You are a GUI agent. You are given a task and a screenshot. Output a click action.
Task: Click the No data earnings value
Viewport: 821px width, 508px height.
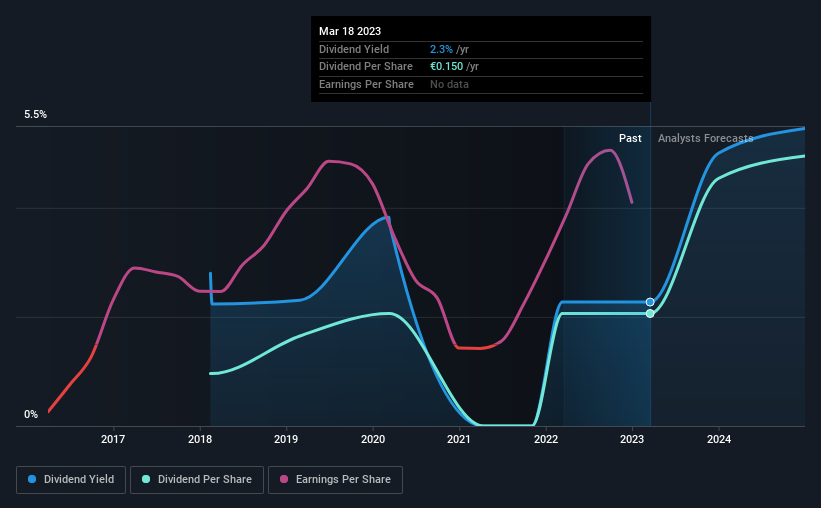(x=449, y=84)
